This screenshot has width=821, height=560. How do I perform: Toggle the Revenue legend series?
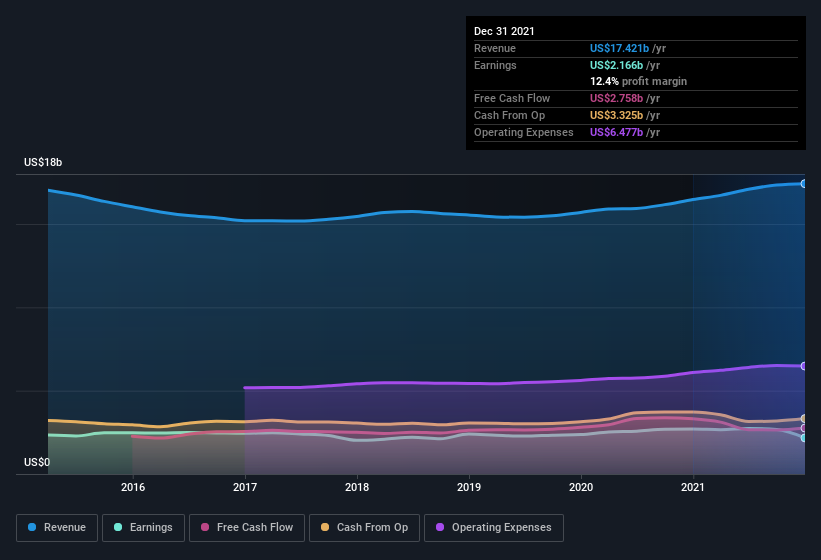[57, 528]
